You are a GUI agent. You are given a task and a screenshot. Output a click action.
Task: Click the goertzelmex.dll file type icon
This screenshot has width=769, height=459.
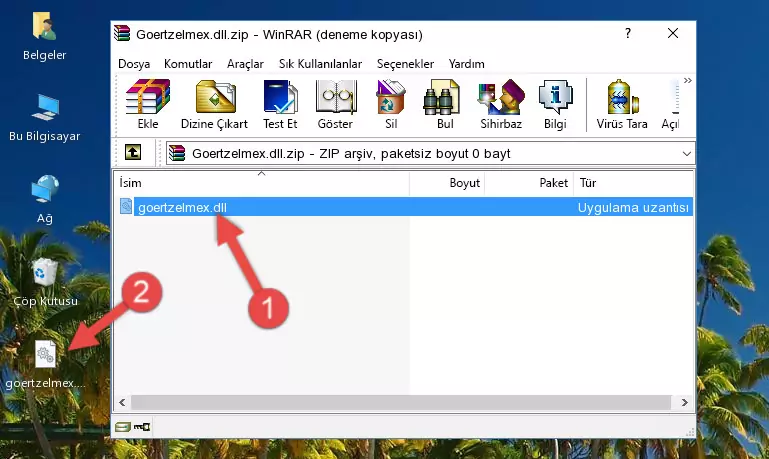click(x=126, y=206)
